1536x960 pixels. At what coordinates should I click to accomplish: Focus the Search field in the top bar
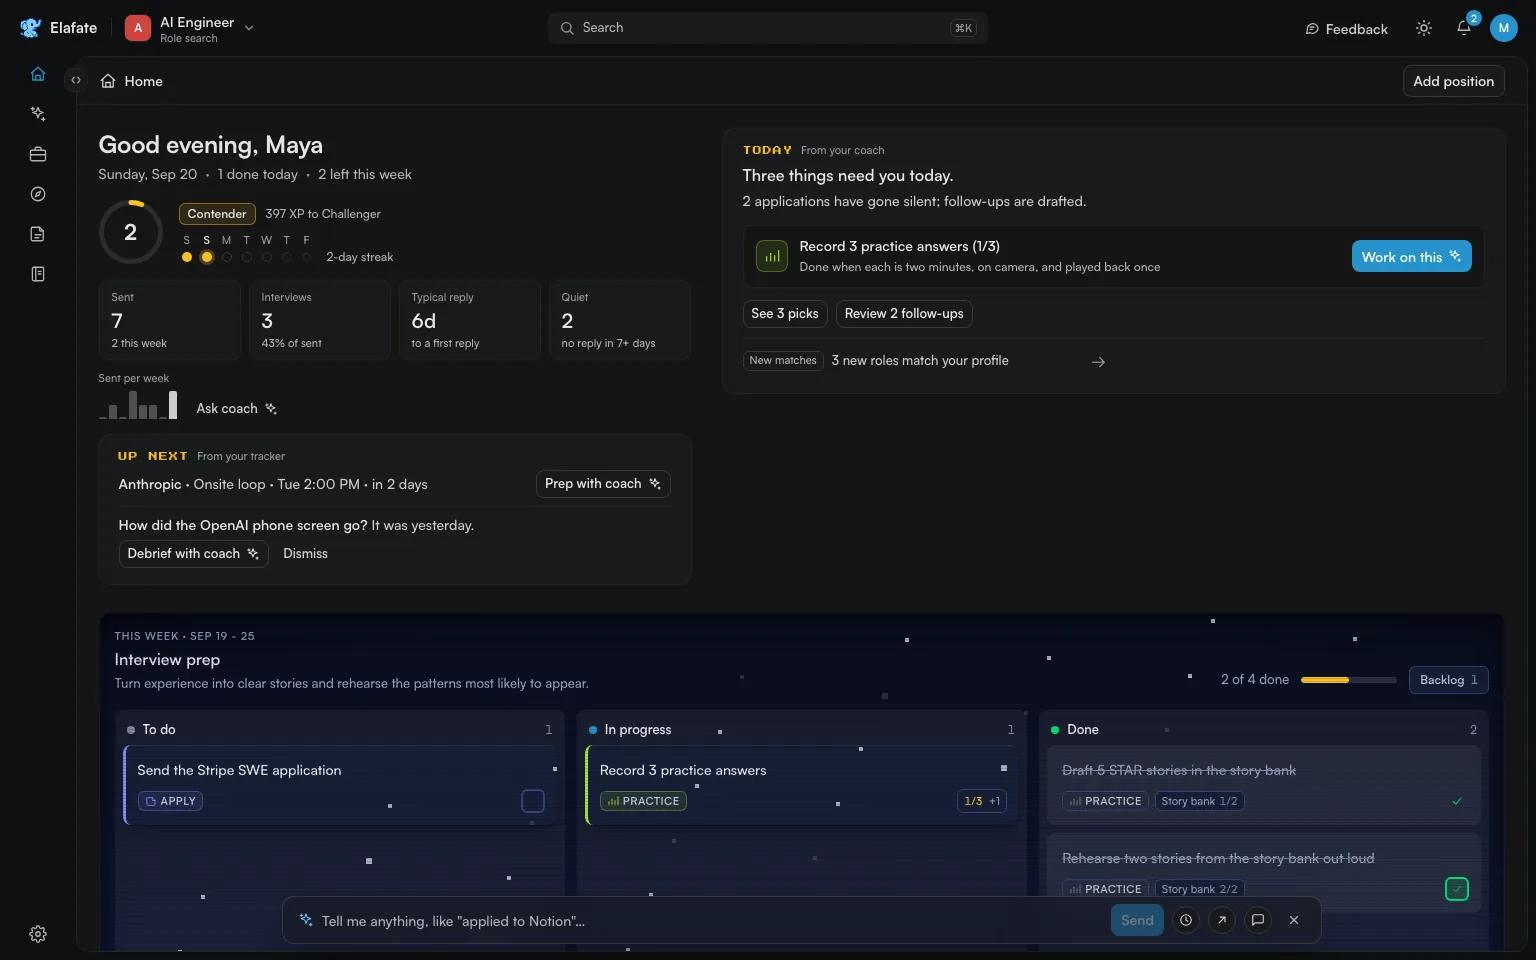pos(768,28)
